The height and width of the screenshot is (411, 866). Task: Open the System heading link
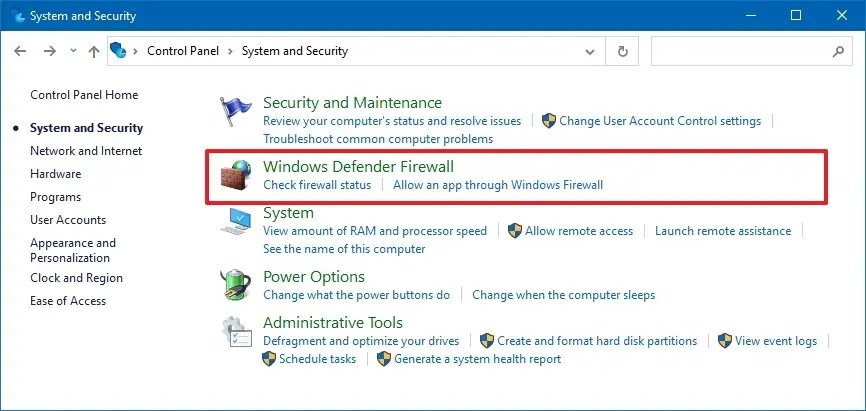tap(288, 213)
